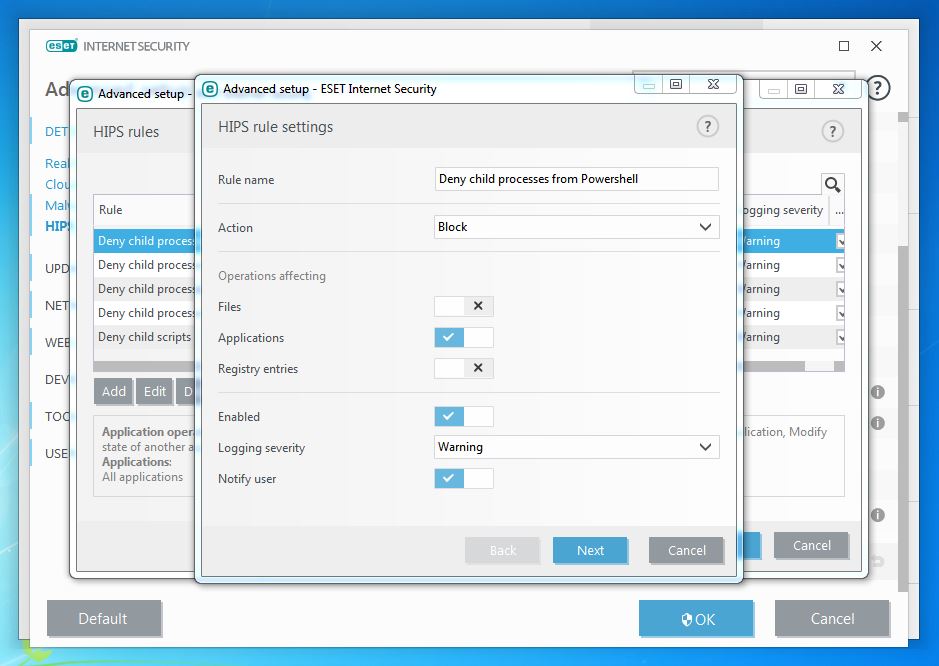The image size is (939, 666).
Task: Open Logging severity dropdown showing Warning
Action: [577, 447]
